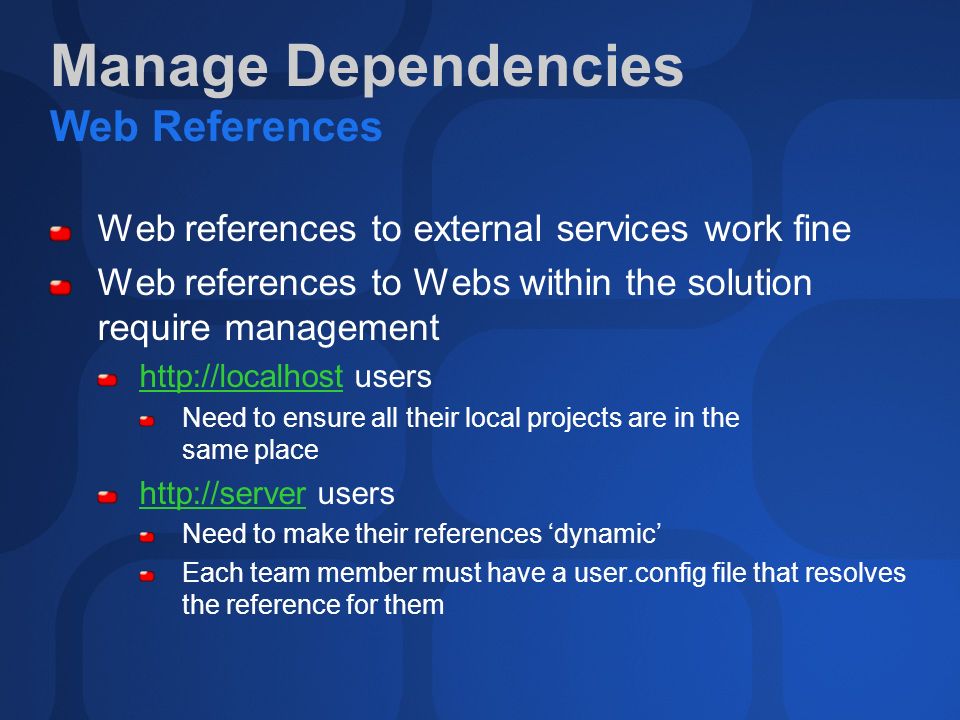Open the http://server hyperlink

tap(222, 493)
